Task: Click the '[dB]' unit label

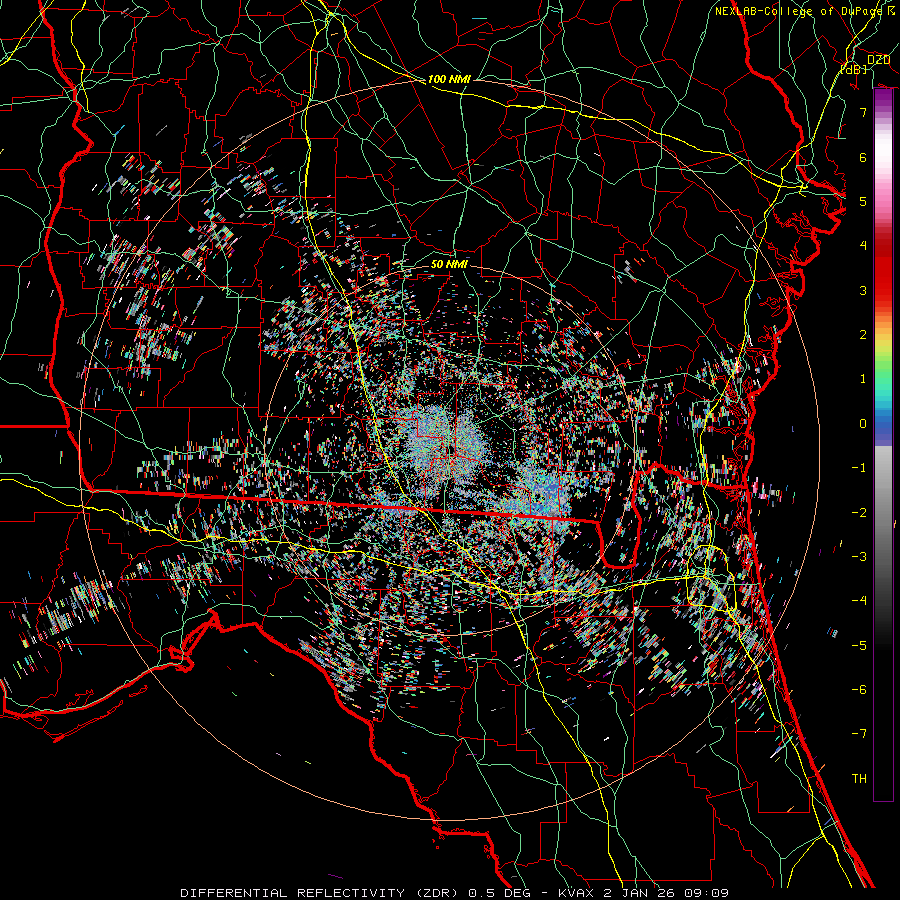Action: pos(852,69)
